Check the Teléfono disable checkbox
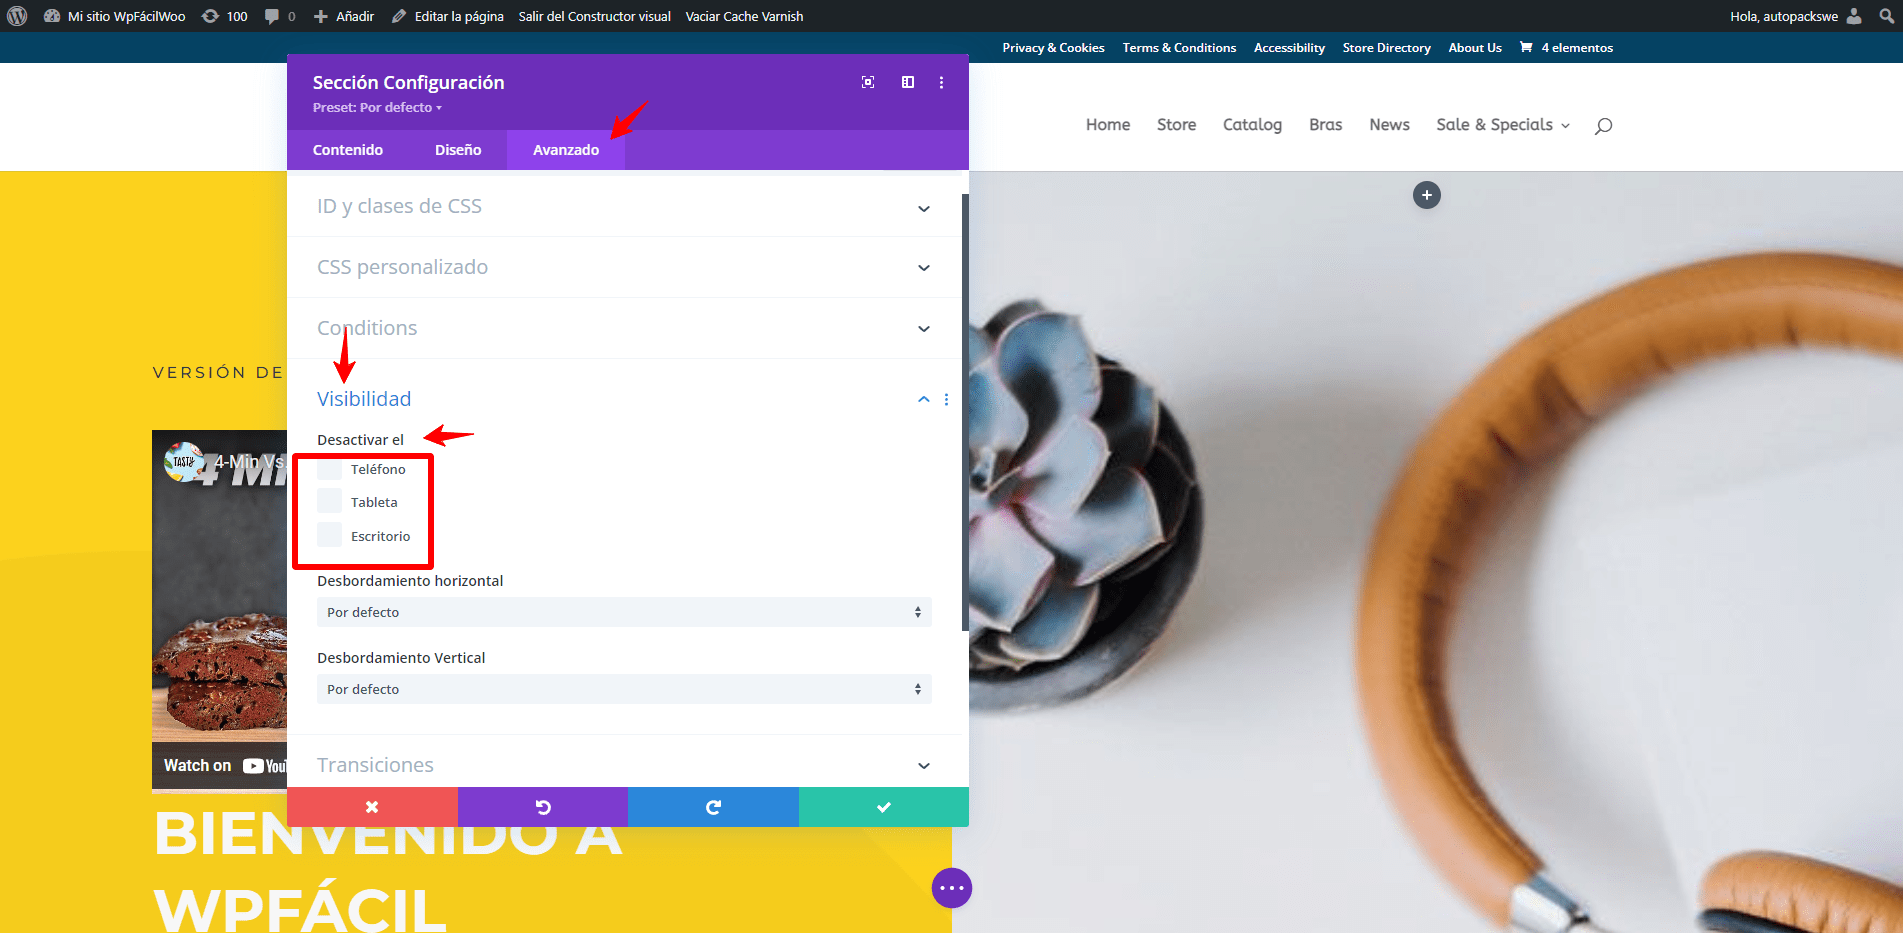 [x=330, y=469]
